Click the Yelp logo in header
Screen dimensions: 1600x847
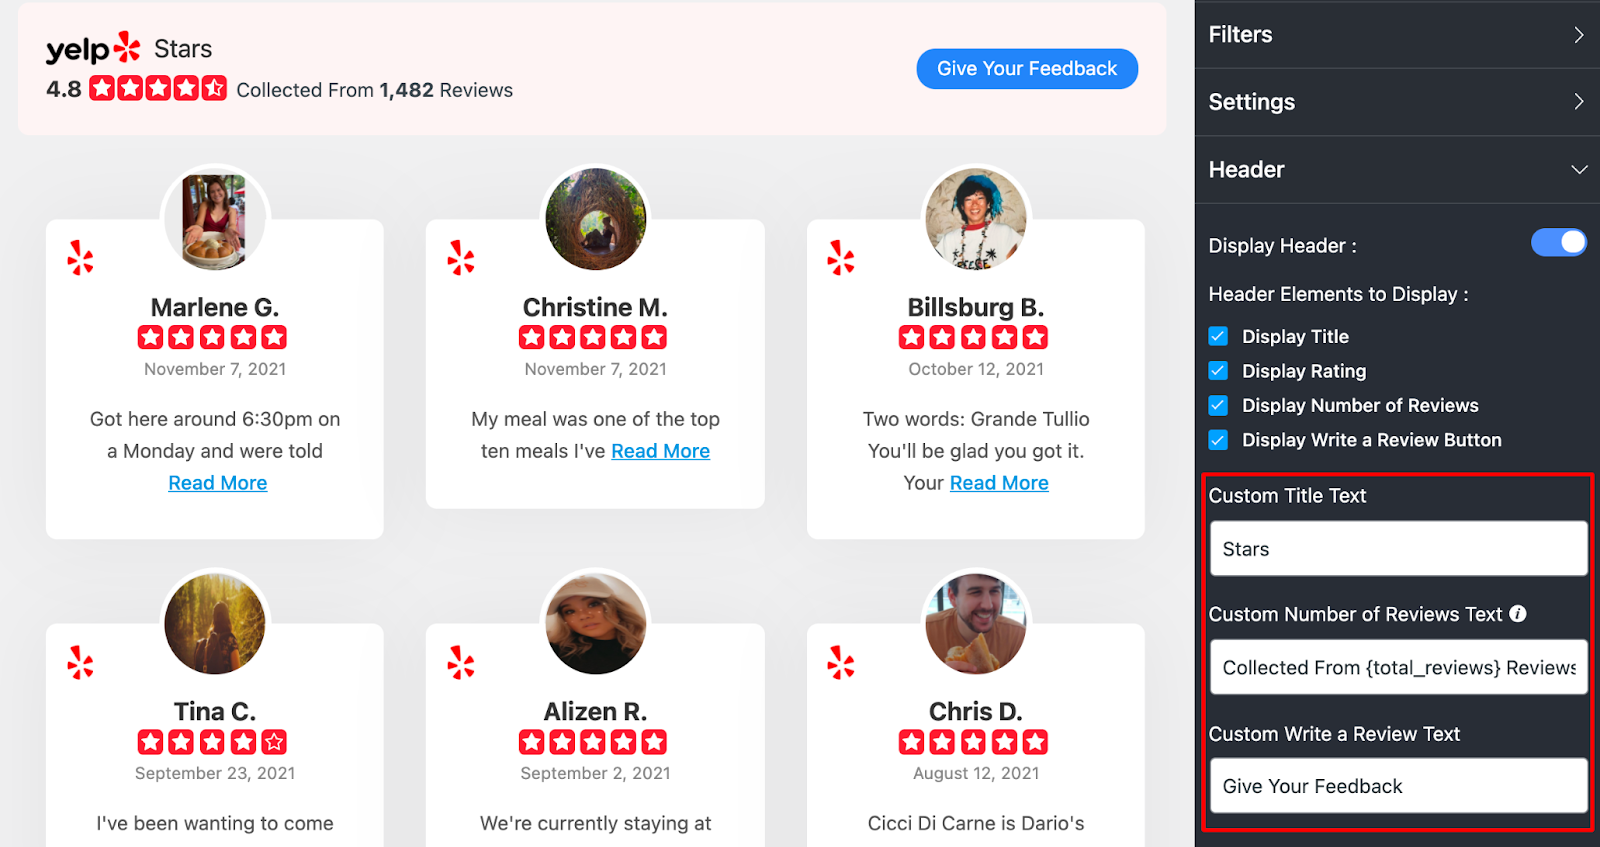[93, 48]
